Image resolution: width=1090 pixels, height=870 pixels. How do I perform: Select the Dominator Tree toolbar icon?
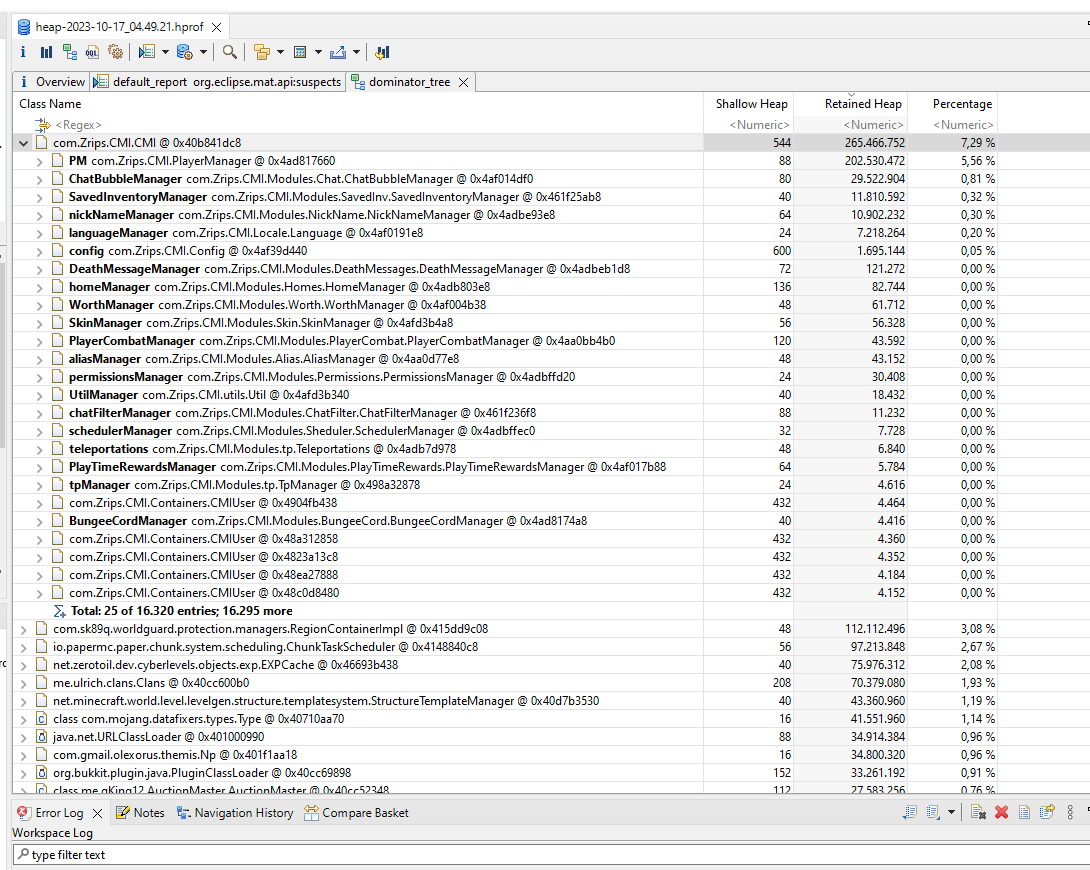tap(70, 51)
